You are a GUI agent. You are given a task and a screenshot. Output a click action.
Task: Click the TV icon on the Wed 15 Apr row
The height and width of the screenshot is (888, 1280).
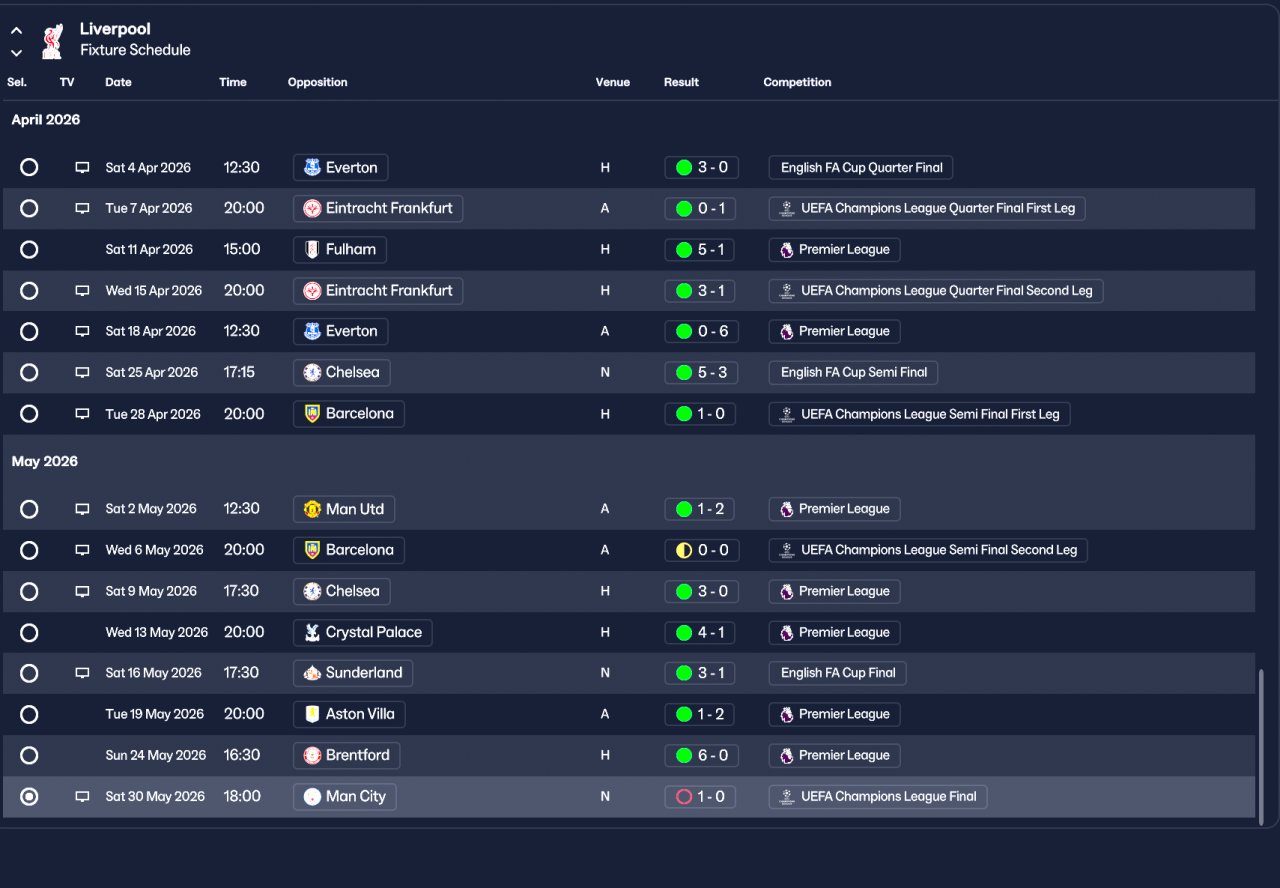pyautogui.click(x=82, y=291)
